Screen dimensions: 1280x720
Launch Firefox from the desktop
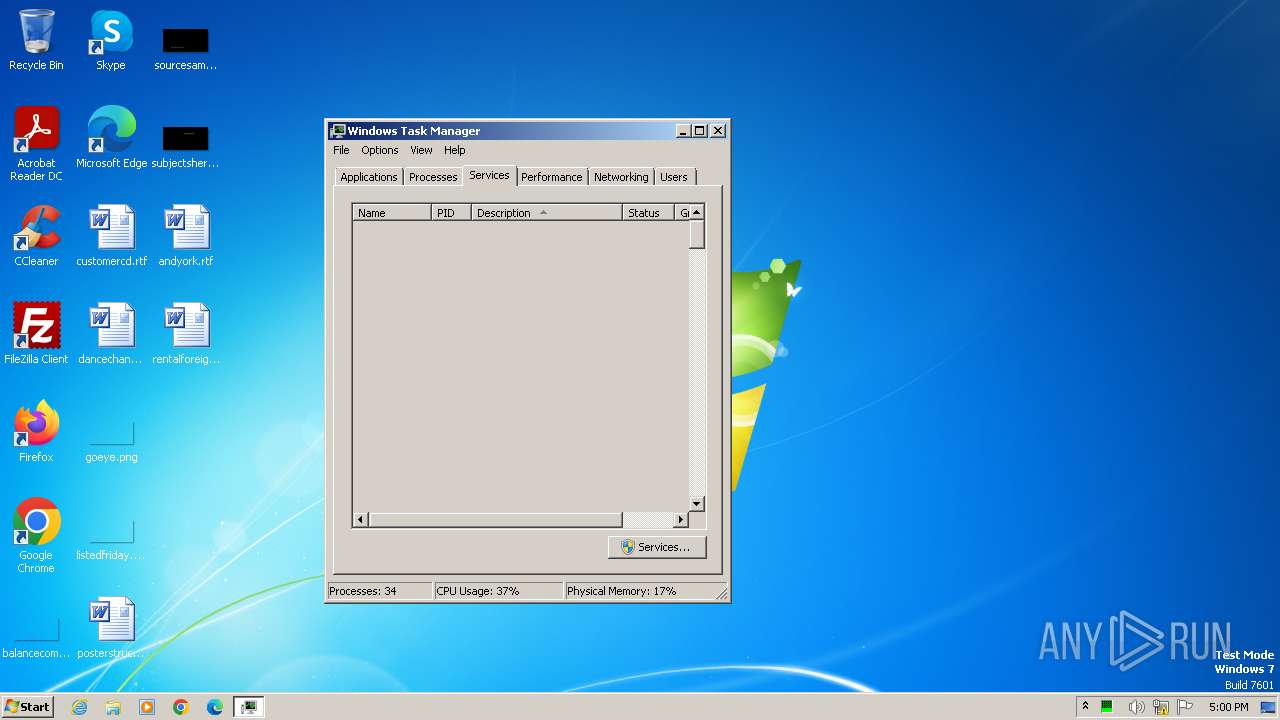point(36,432)
